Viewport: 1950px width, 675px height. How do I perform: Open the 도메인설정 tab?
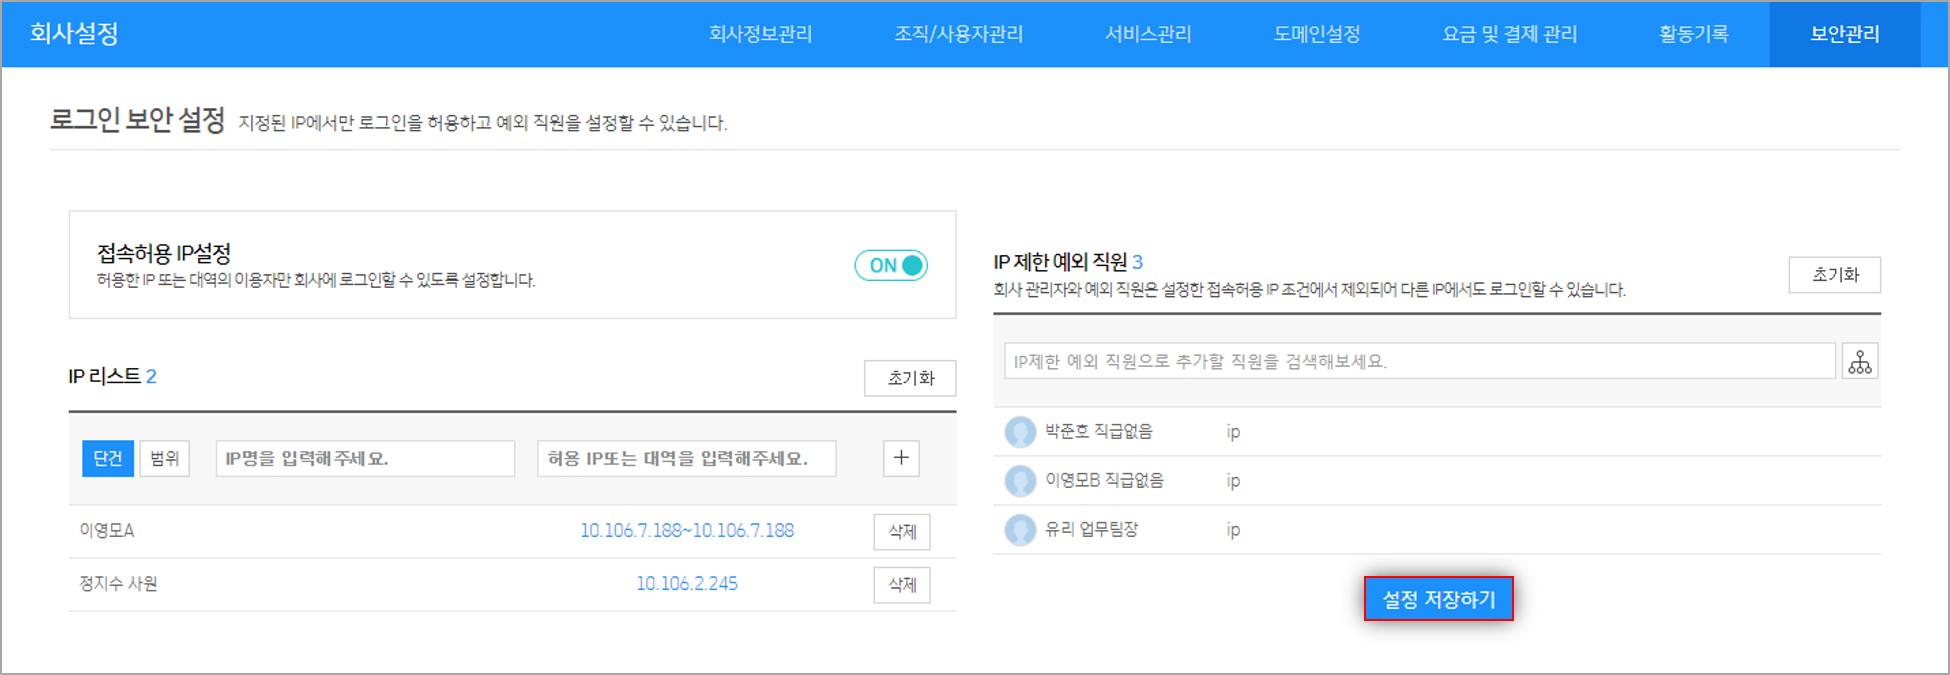pyautogui.click(x=1316, y=34)
